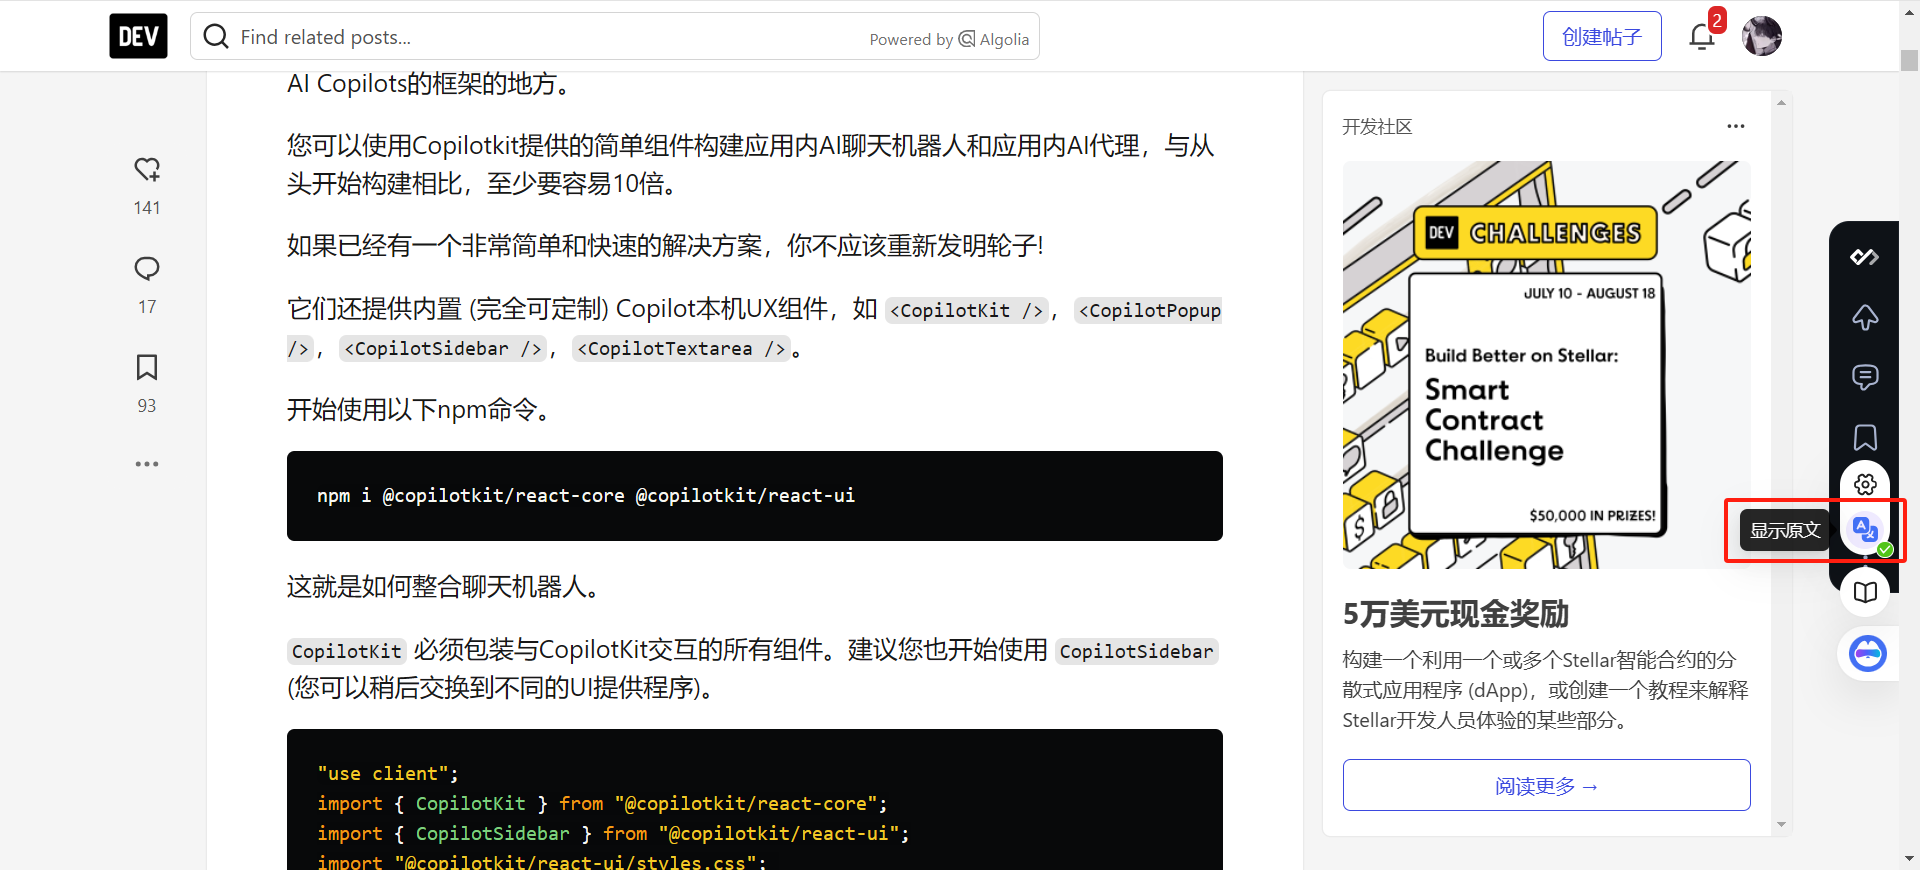The height and width of the screenshot is (870, 1920).
Task: Click the npm i @copilotkit install code block
Action: (x=755, y=496)
